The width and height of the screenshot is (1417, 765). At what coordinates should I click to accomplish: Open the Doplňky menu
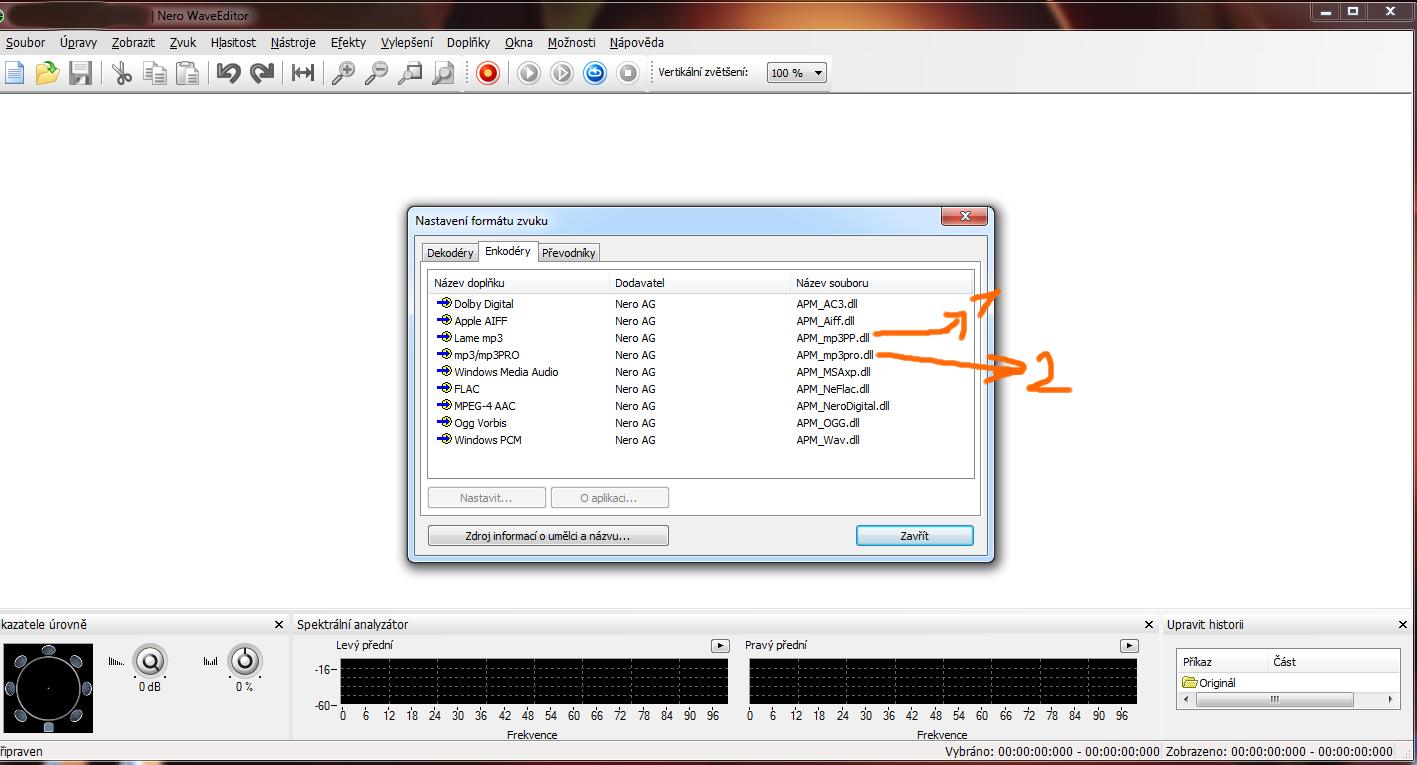click(468, 43)
